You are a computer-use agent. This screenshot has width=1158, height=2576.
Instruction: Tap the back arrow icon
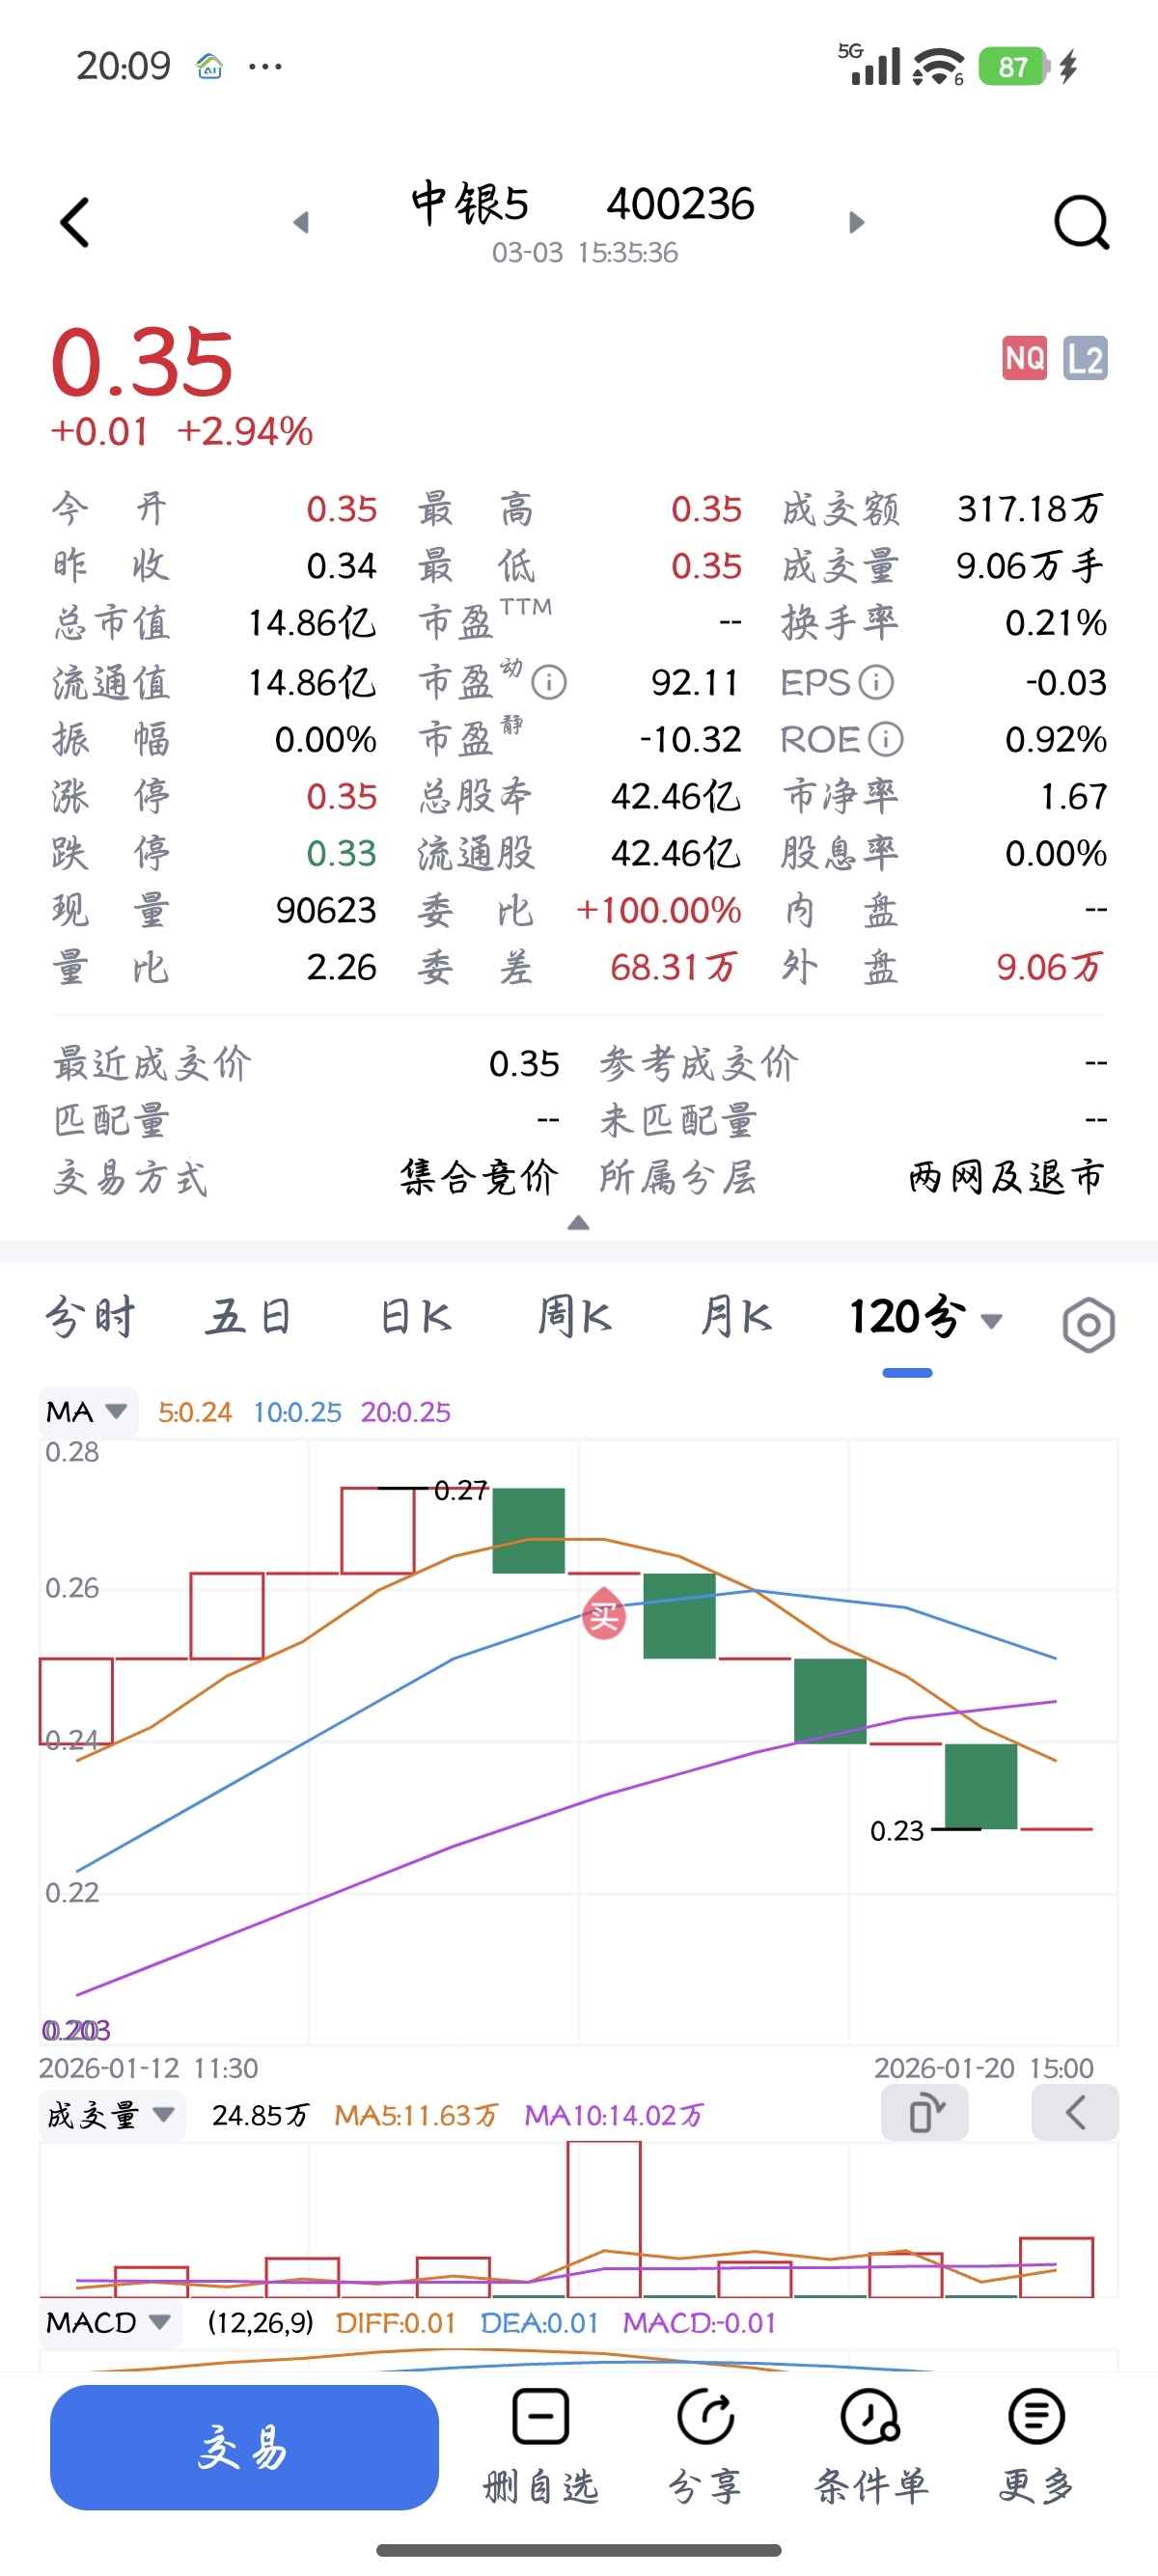click(x=75, y=222)
